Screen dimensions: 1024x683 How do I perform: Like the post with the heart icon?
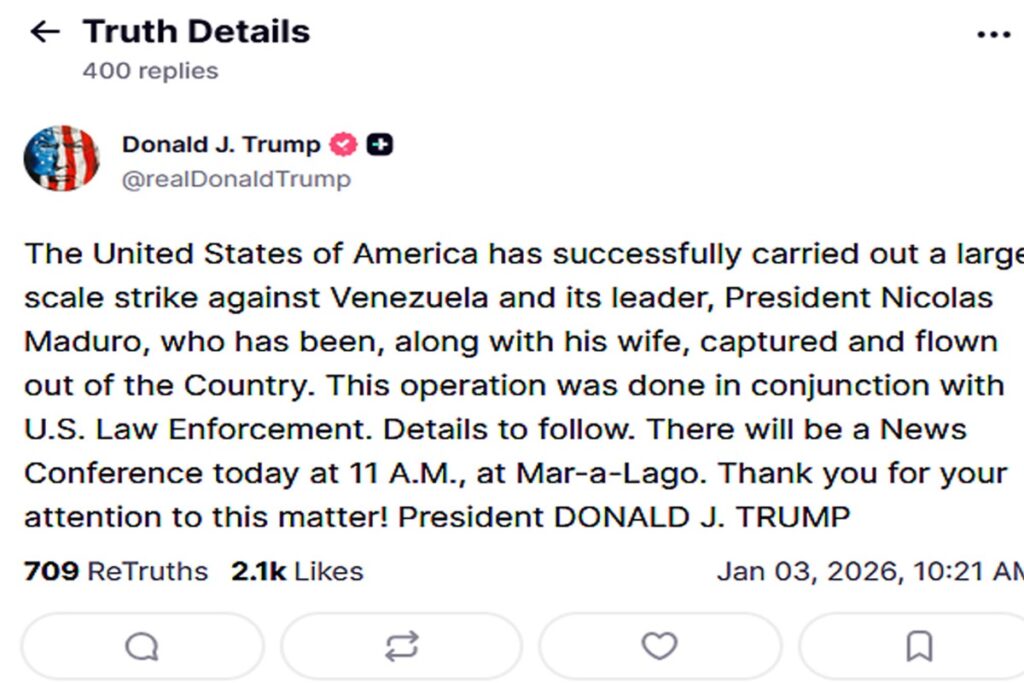tap(660, 646)
